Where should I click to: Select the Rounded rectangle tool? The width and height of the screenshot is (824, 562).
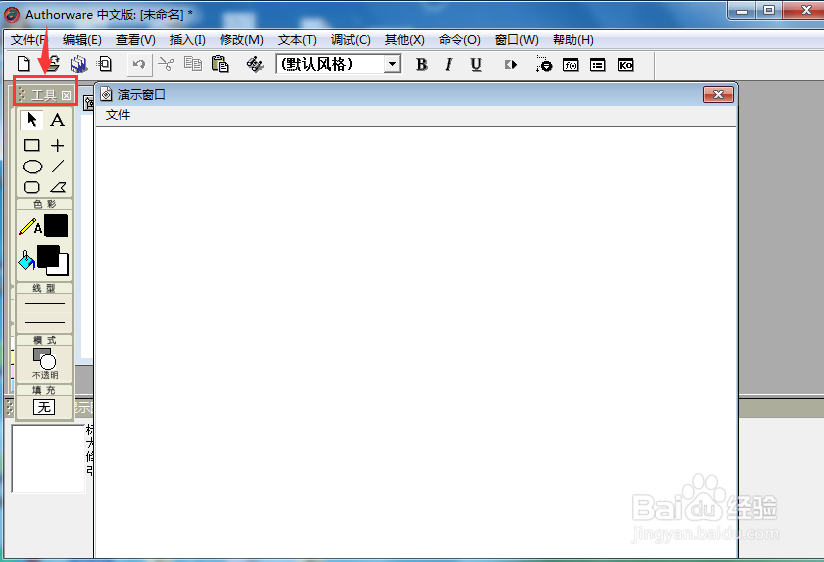[32, 187]
